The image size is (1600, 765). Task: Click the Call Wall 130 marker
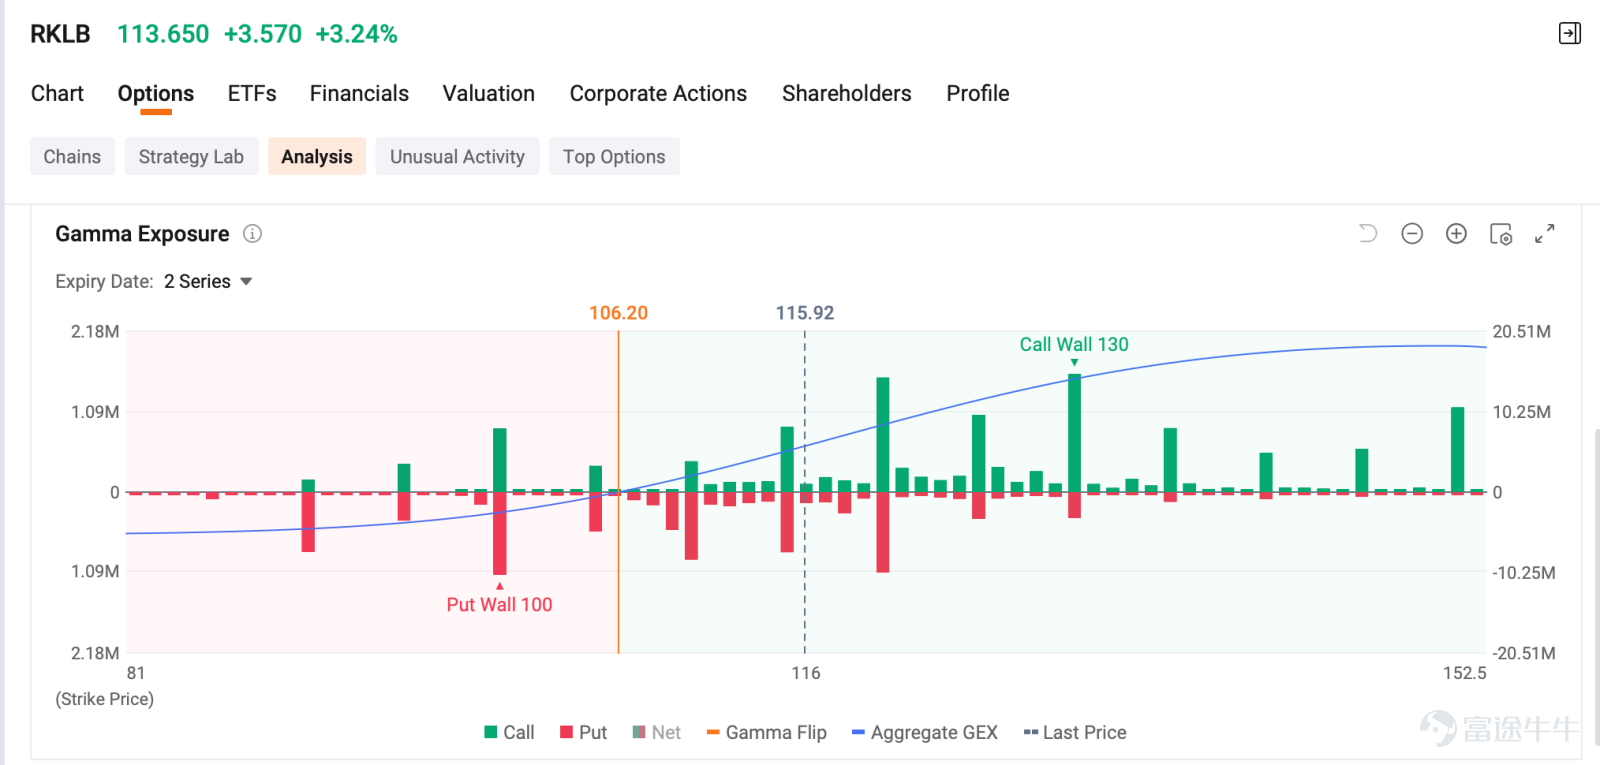point(1074,345)
